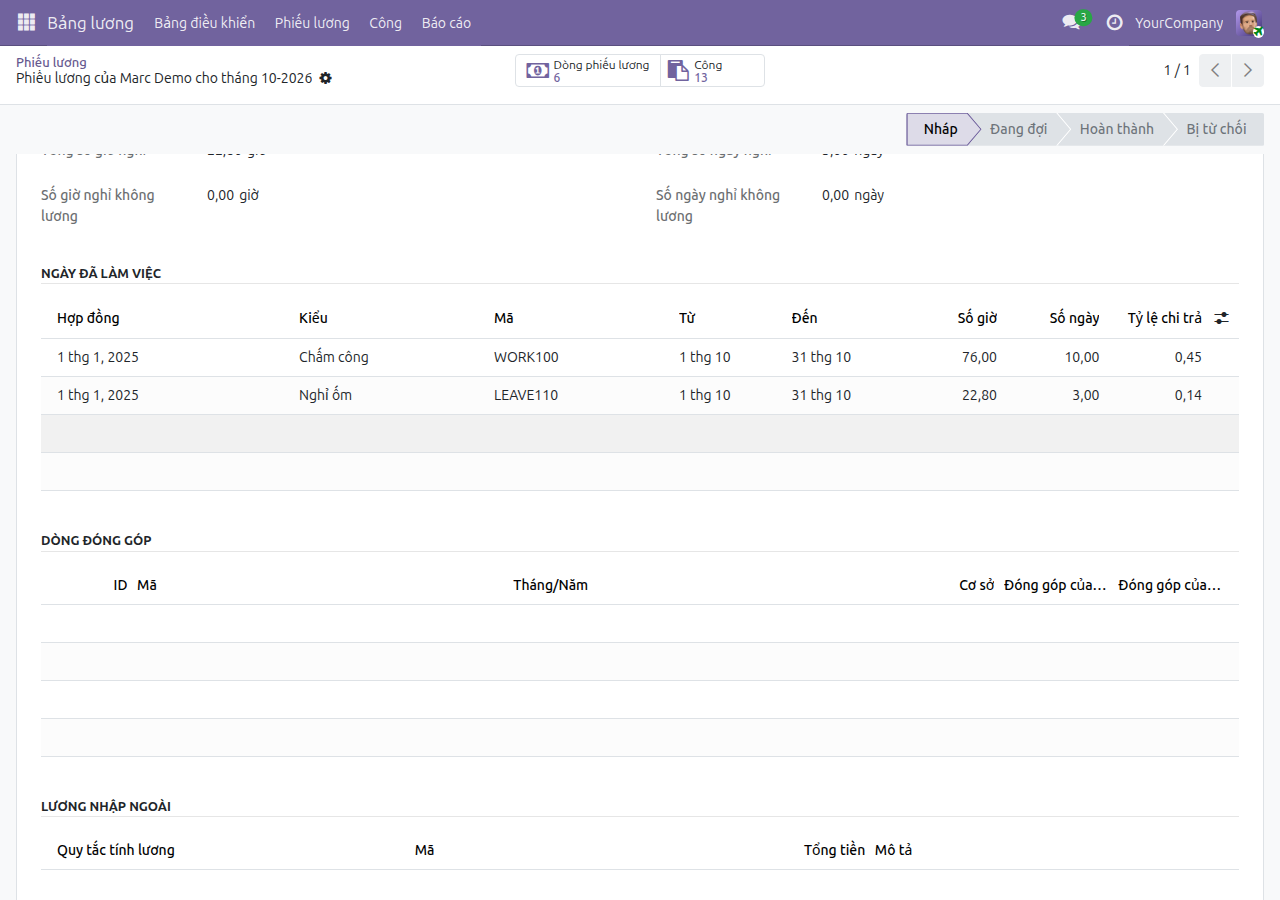This screenshot has width=1280, height=900.
Task: Select the Bị từ chối status stage
Action: [x=1216, y=129]
